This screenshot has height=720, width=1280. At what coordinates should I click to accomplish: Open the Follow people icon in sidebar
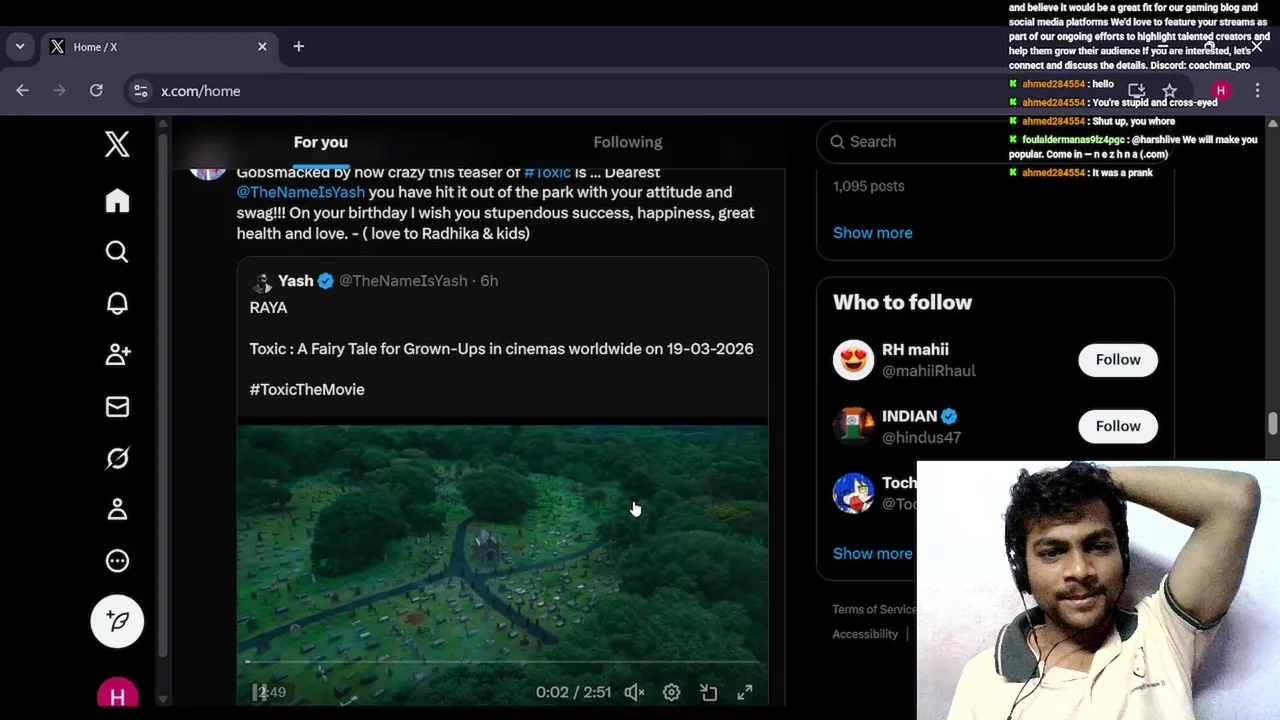[117, 355]
